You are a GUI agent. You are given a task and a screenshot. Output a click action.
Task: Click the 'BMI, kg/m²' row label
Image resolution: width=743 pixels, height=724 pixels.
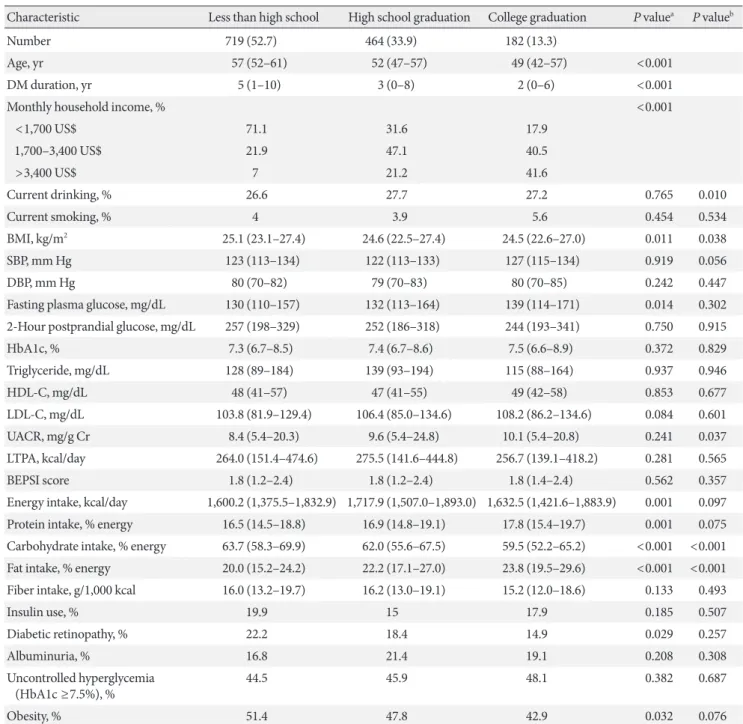[x=37, y=239]
